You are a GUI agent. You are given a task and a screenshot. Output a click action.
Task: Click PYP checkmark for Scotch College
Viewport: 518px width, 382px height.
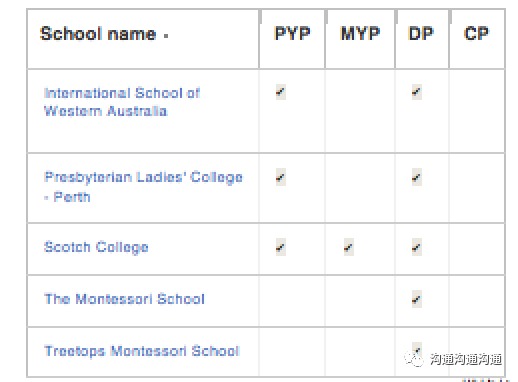[x=281, y=247]
